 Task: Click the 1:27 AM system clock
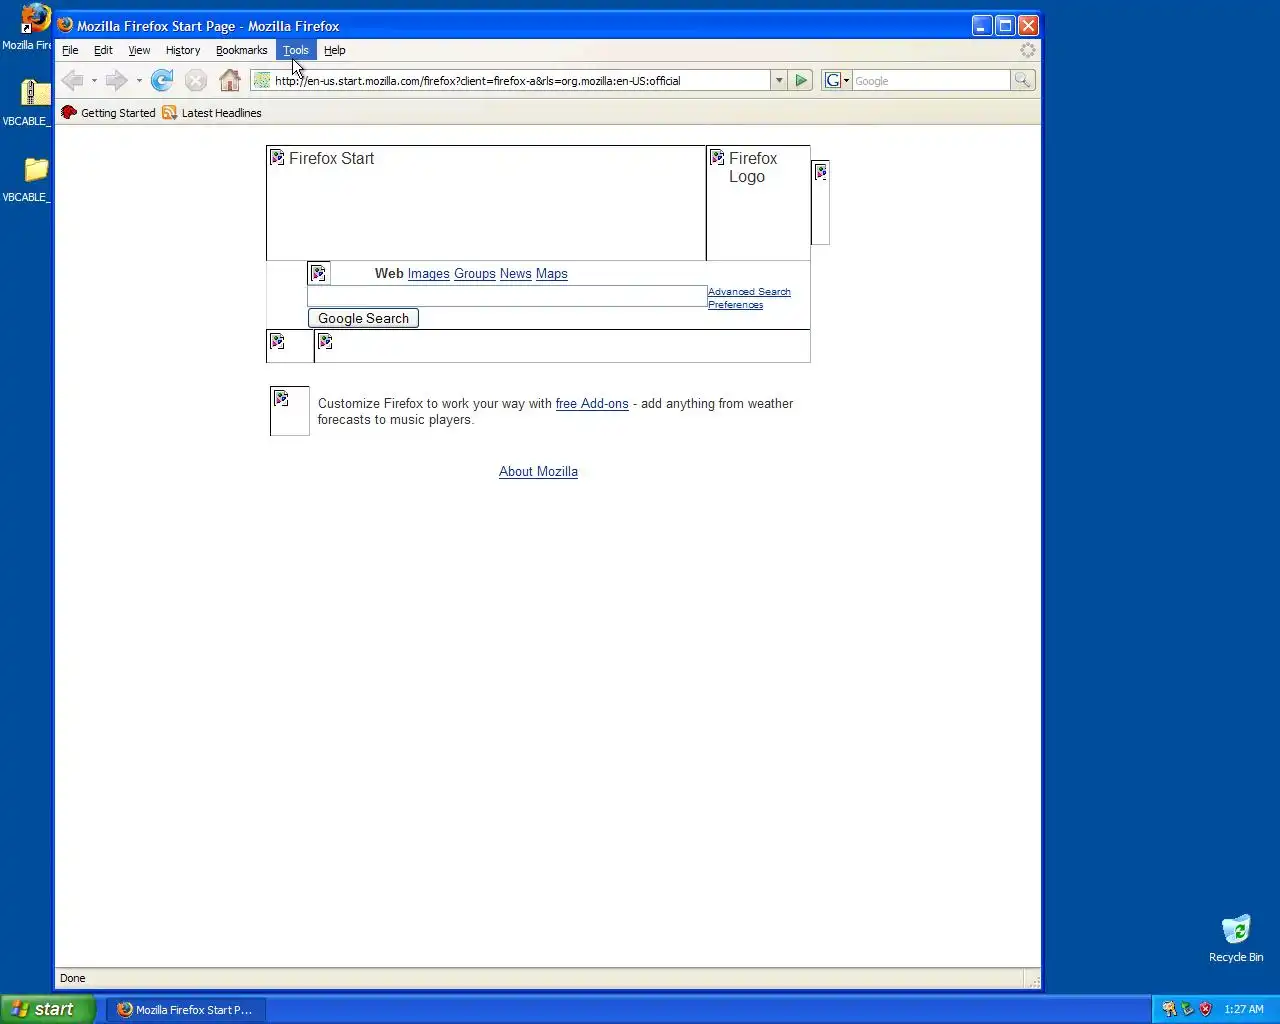(x=1244, y=1009)
